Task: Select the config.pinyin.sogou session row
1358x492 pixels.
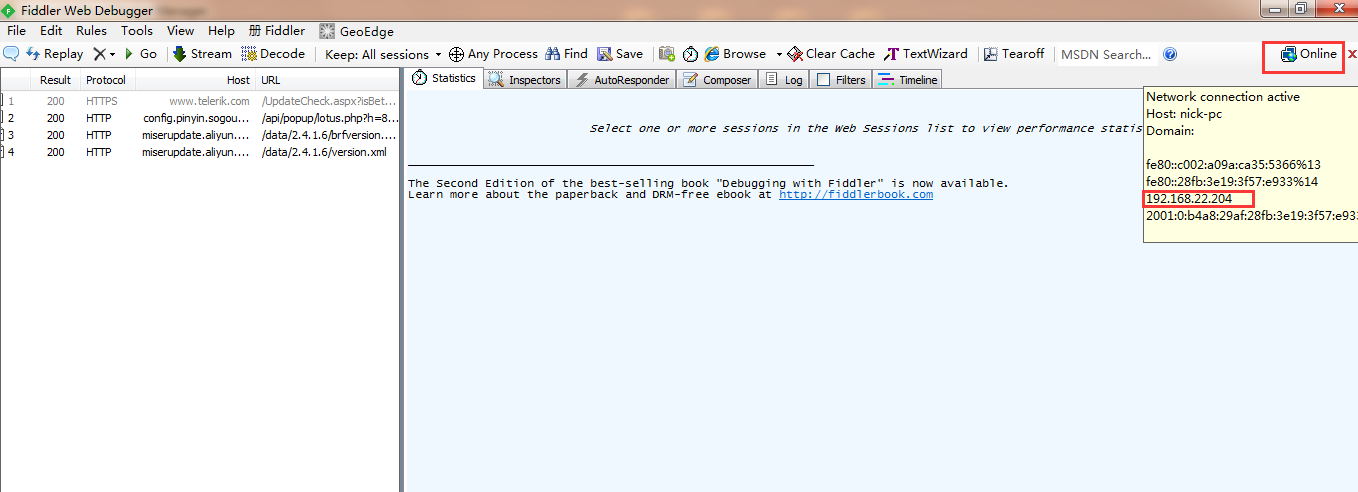Action: click(x=200, y=118)
